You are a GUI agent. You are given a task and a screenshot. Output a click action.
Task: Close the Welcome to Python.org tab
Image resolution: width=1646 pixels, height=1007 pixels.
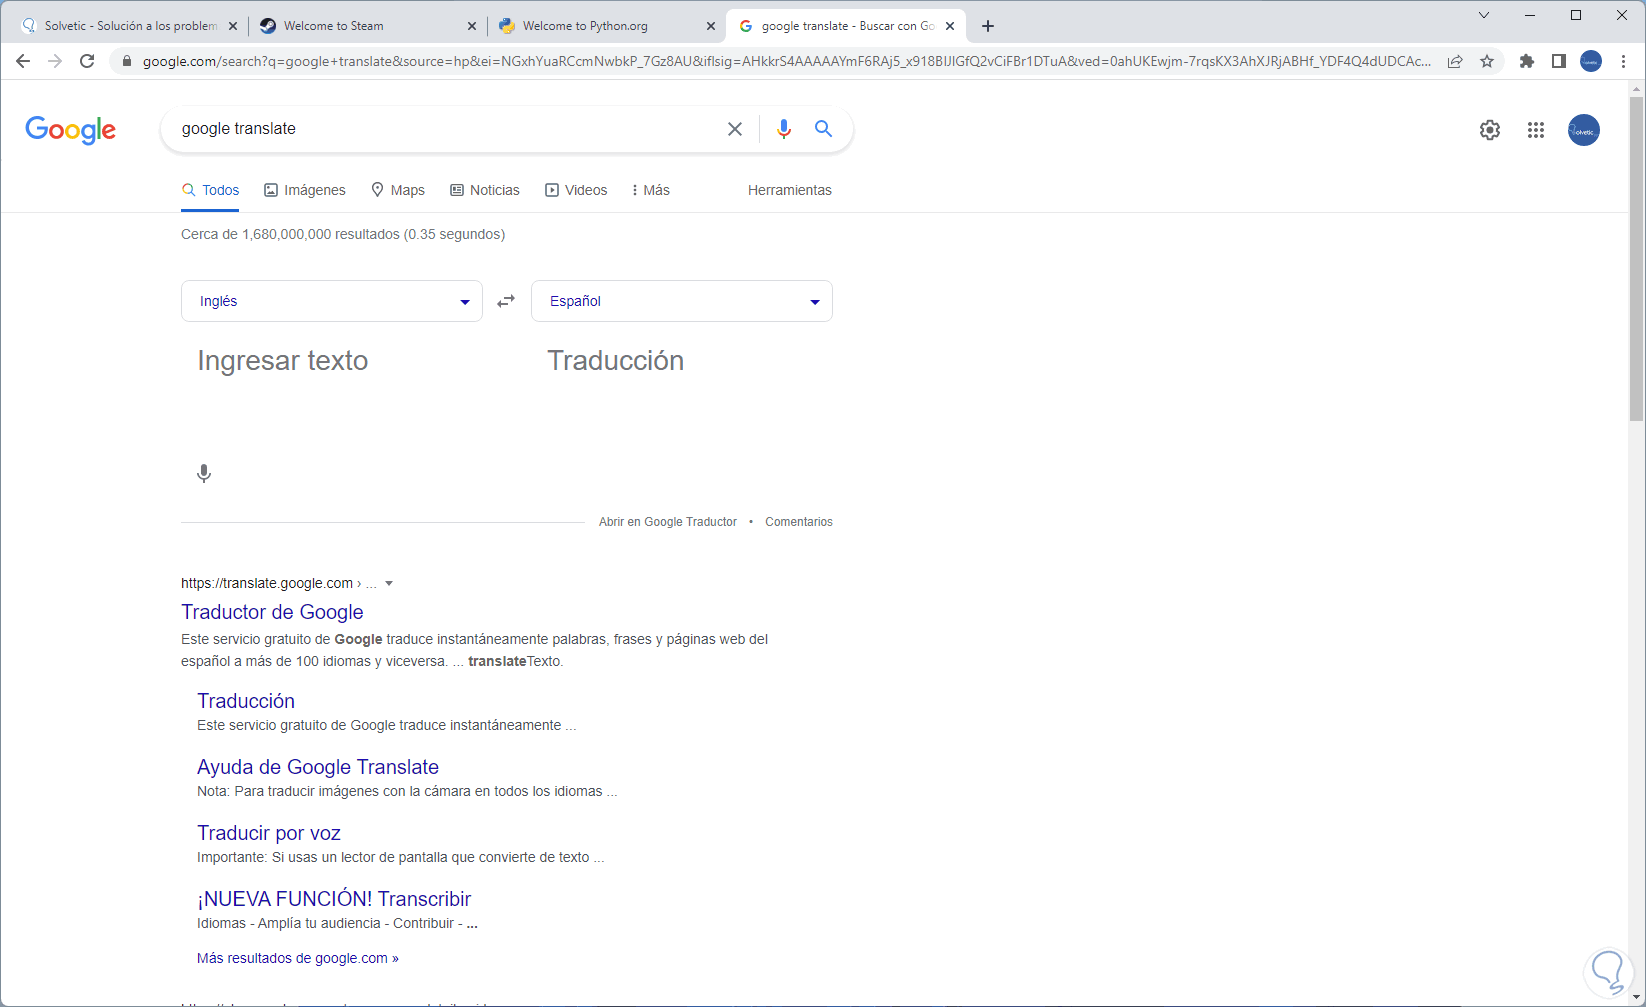[711, 26]
